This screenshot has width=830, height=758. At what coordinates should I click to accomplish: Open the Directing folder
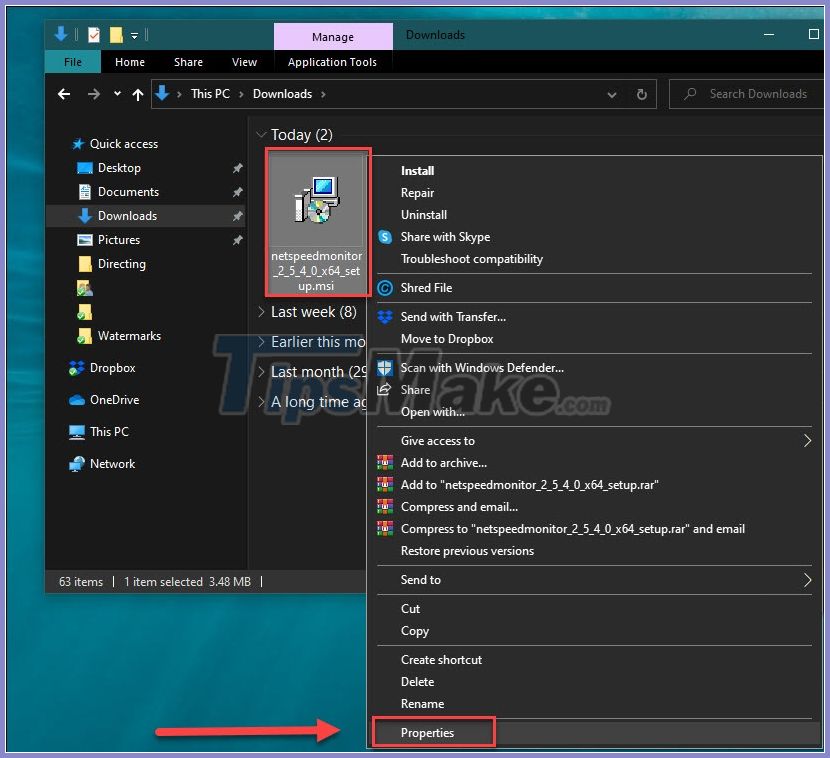coord(121,264)
